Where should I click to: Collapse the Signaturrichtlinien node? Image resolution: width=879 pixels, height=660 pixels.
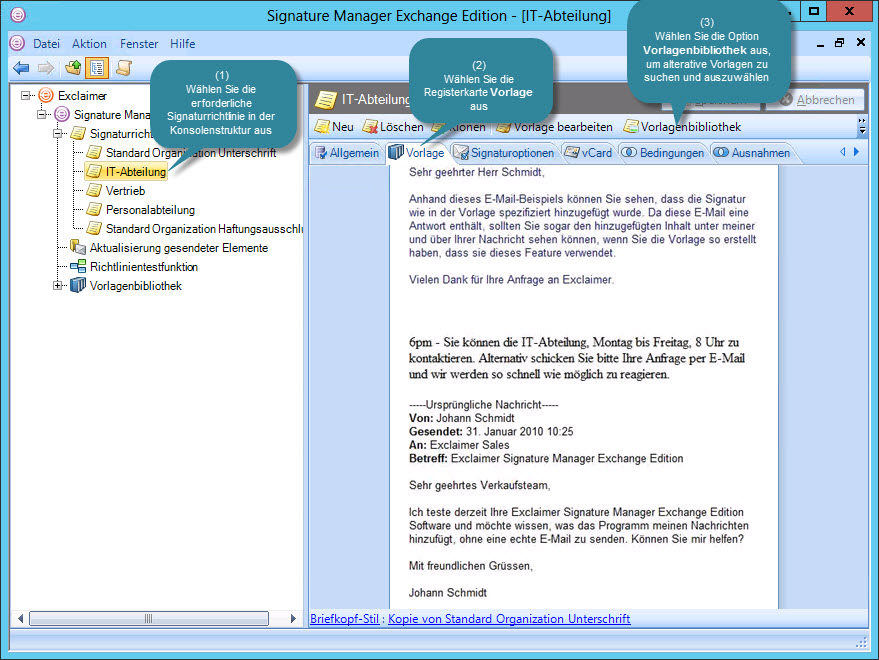click(58, 133)
